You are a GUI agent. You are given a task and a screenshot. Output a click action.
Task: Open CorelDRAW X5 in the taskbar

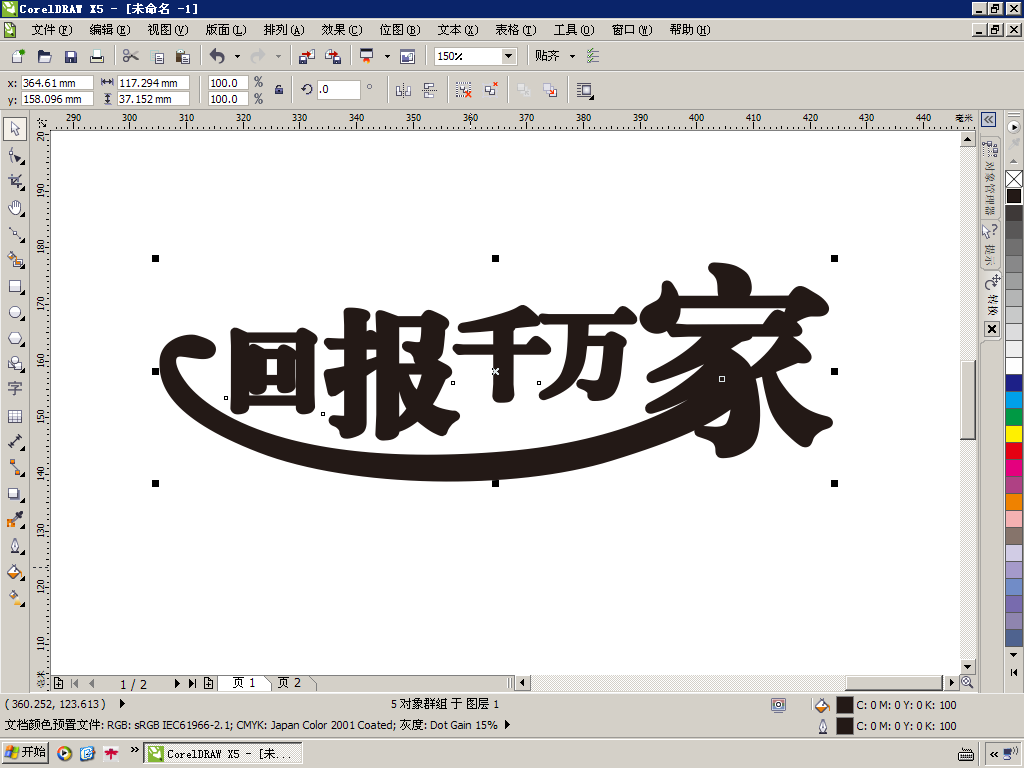(x=223, y=754)
